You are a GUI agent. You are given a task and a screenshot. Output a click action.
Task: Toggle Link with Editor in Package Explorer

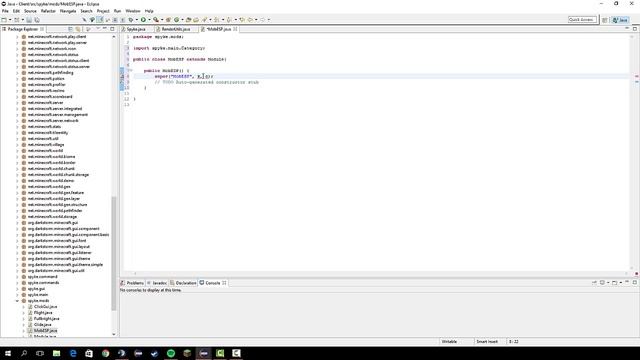[x=78, y=29]
